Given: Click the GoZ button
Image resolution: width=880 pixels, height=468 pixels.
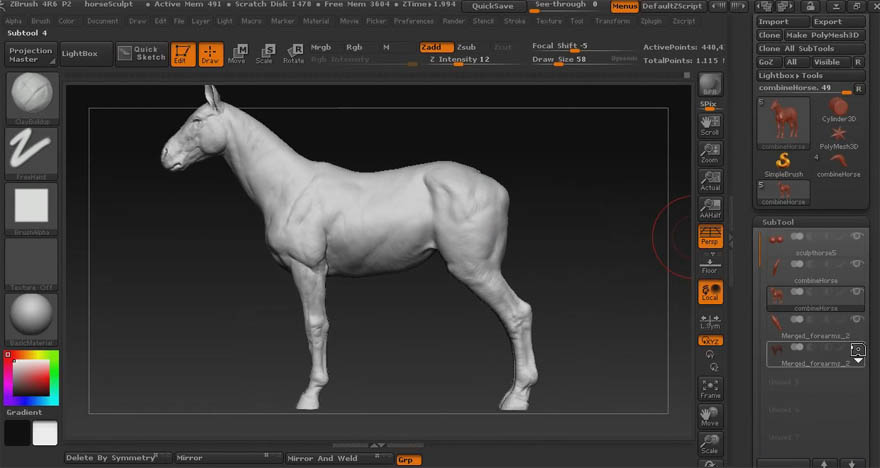Looking at the screenshot, I should coord(767,62).
